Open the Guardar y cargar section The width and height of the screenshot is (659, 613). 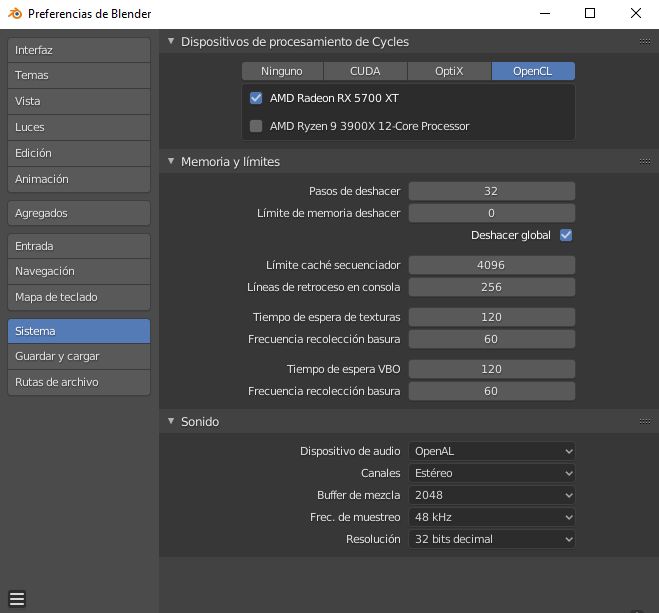tap(79, 356)
